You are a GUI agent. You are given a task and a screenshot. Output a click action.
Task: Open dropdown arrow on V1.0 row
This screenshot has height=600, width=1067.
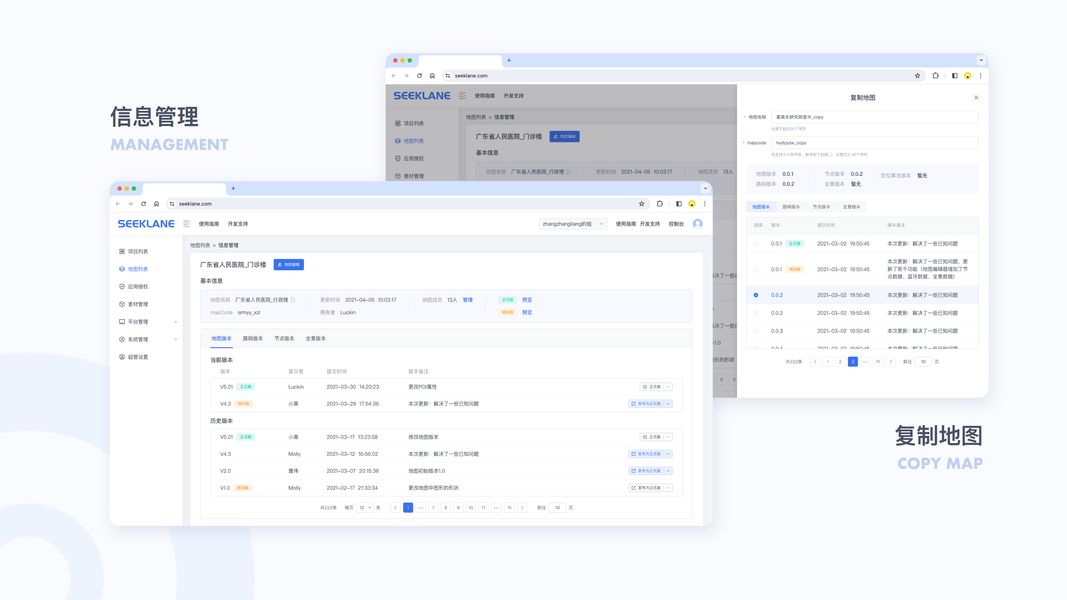(x=668, y=488)
